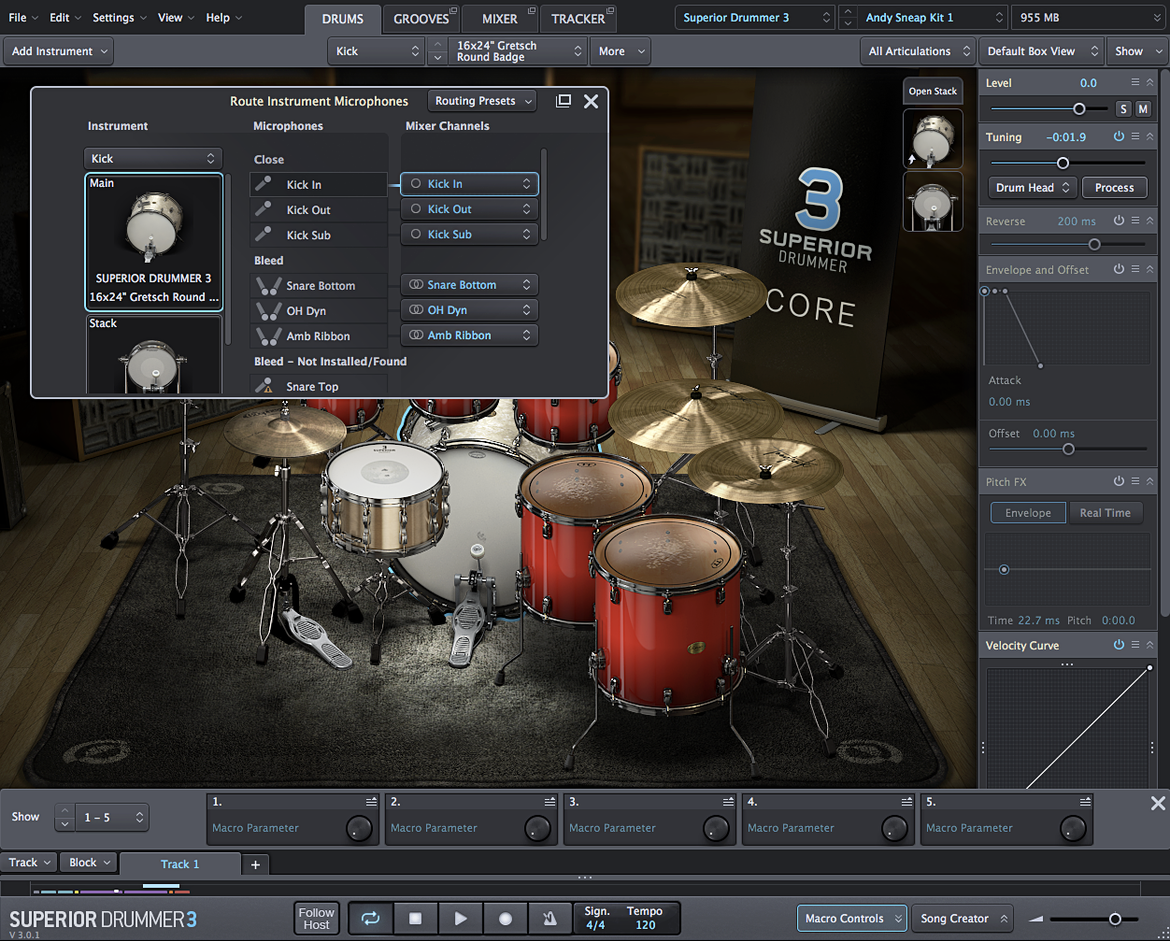Image resolution: width=1170 pixels, height=941 pixels.
Task: Toggle the Velocity Curve power button
Action: (1119, 645)
